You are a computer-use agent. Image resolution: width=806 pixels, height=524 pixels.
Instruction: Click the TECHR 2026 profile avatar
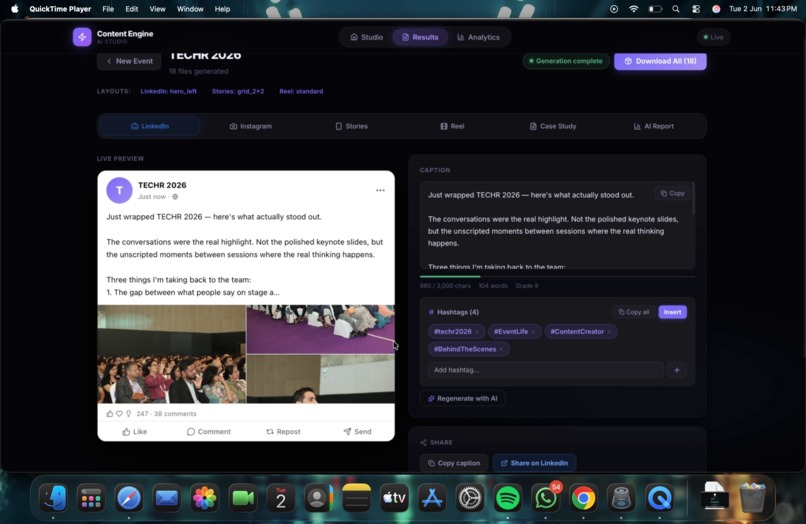coord(119,190)
